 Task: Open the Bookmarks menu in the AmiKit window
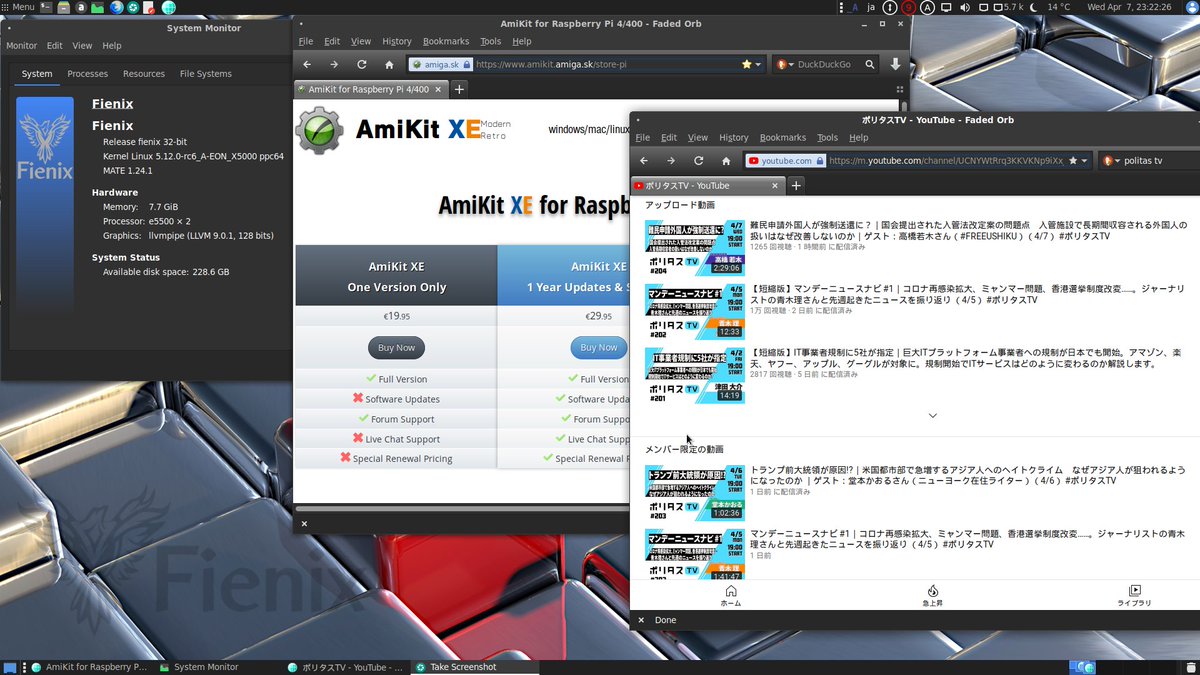[446, 41]
